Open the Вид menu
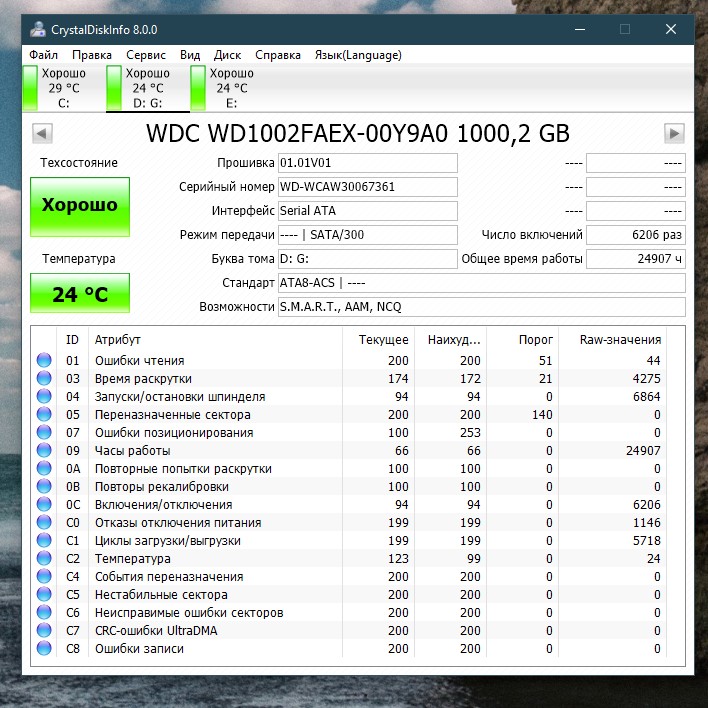 190,55
